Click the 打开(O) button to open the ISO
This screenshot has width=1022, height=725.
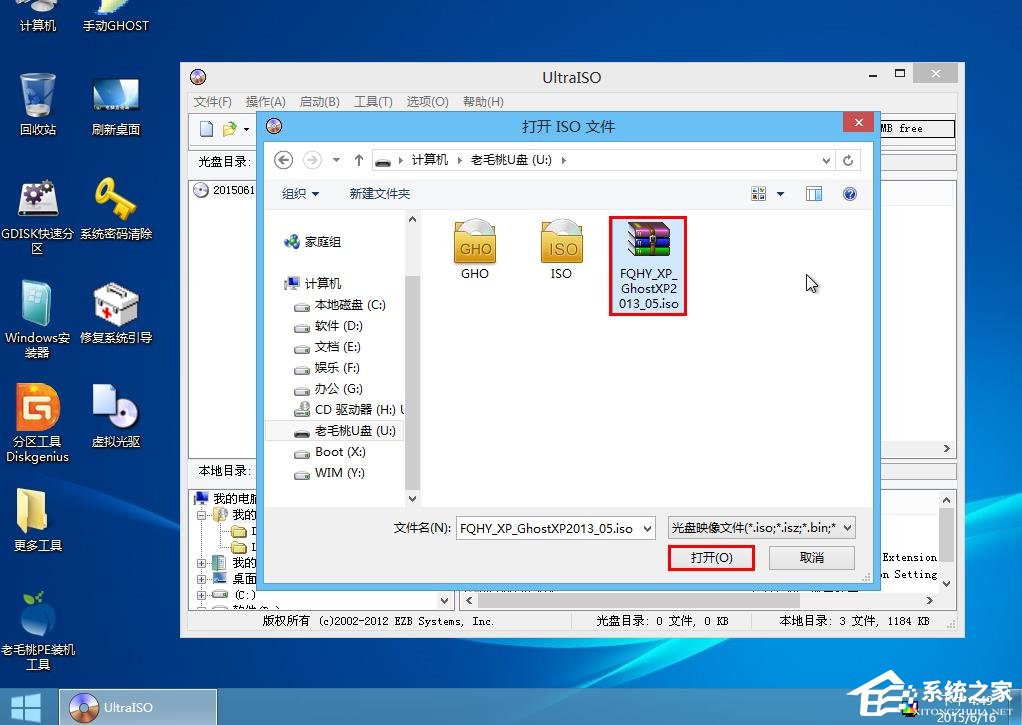711,557
